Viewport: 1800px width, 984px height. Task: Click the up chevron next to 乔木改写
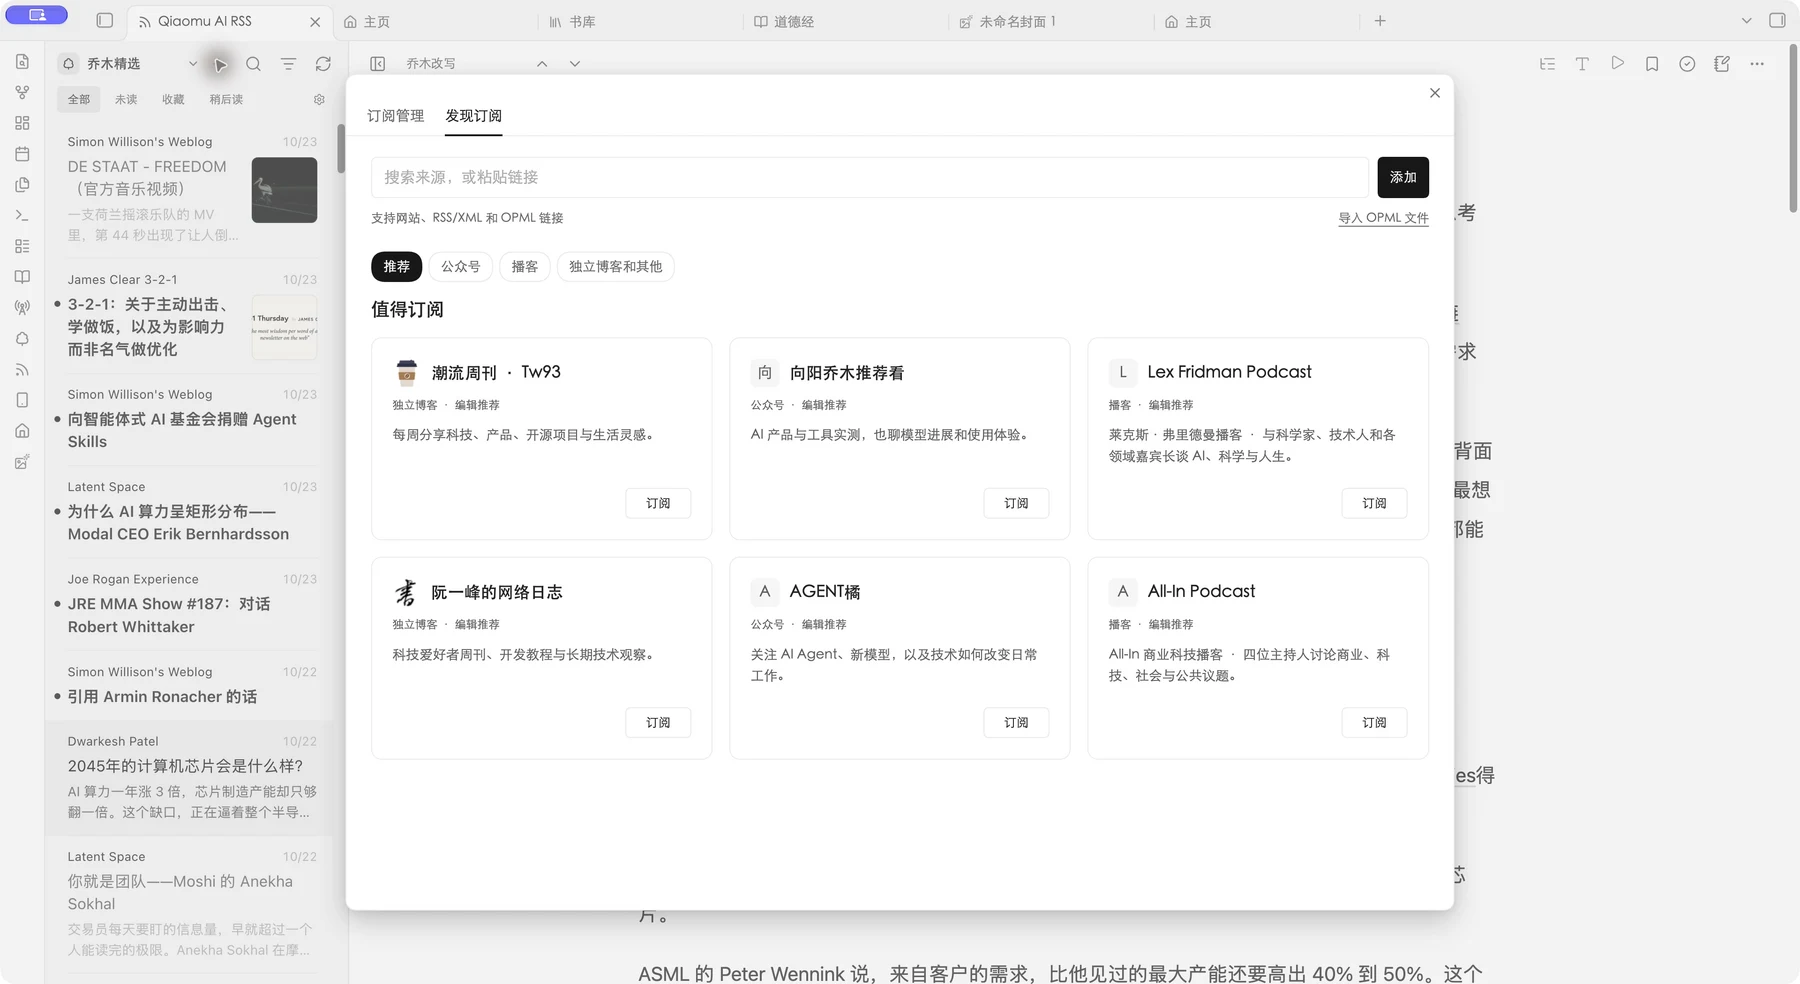tap(542, 64)
